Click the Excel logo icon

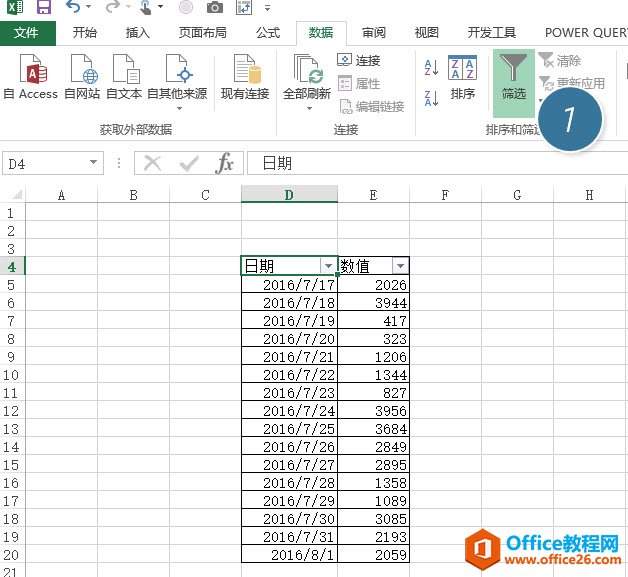point(15,7)
